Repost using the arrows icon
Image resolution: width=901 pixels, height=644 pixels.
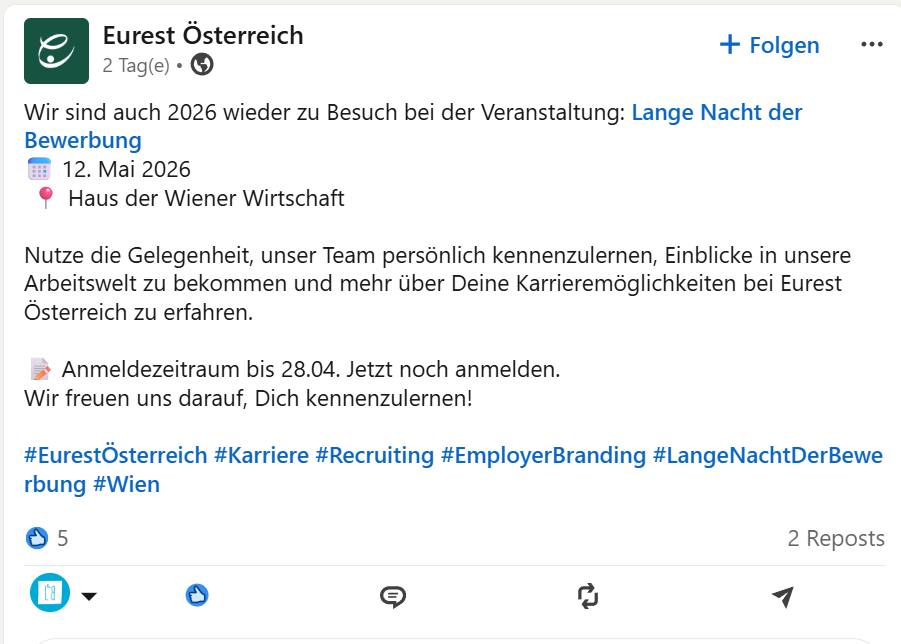[x=588, y=596]
